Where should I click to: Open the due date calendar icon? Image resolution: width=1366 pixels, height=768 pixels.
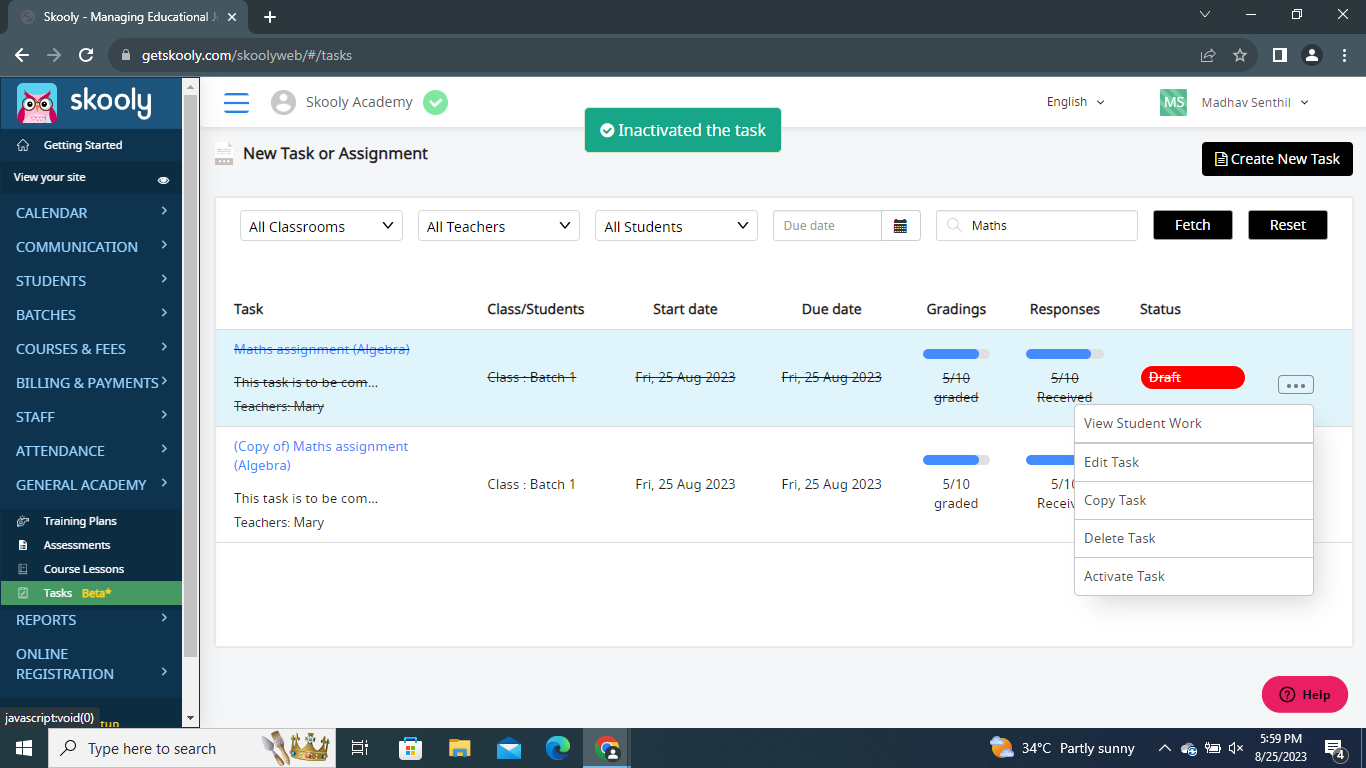[900, 226]
